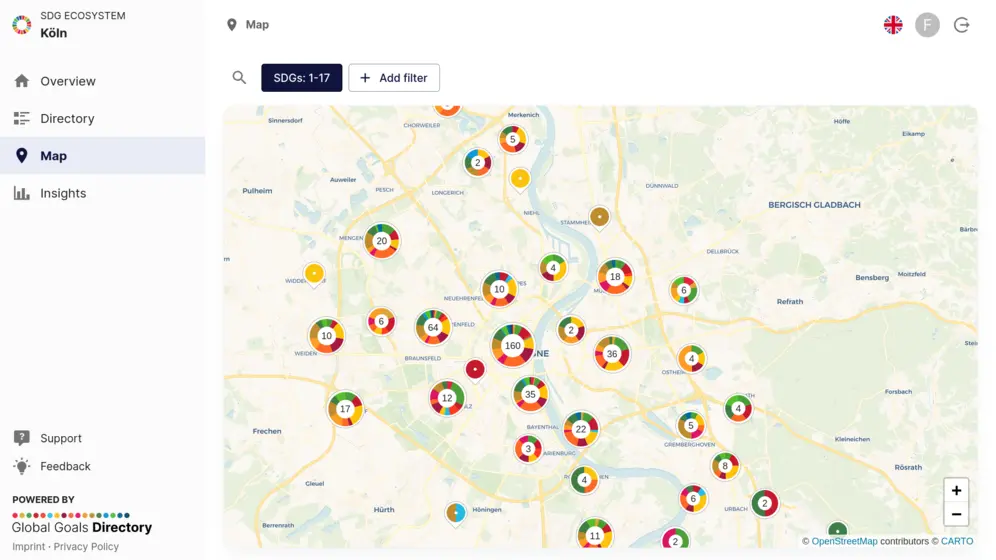Click the logout icon
The height and width of the screenshot is (560, 996).
(962, 25)
